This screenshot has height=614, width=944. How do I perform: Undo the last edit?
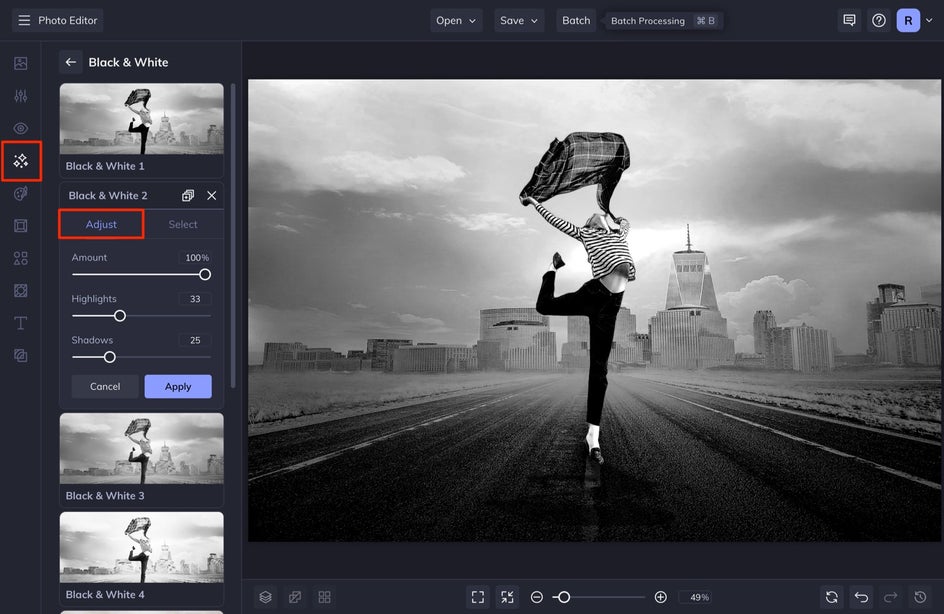click(861, 597)
